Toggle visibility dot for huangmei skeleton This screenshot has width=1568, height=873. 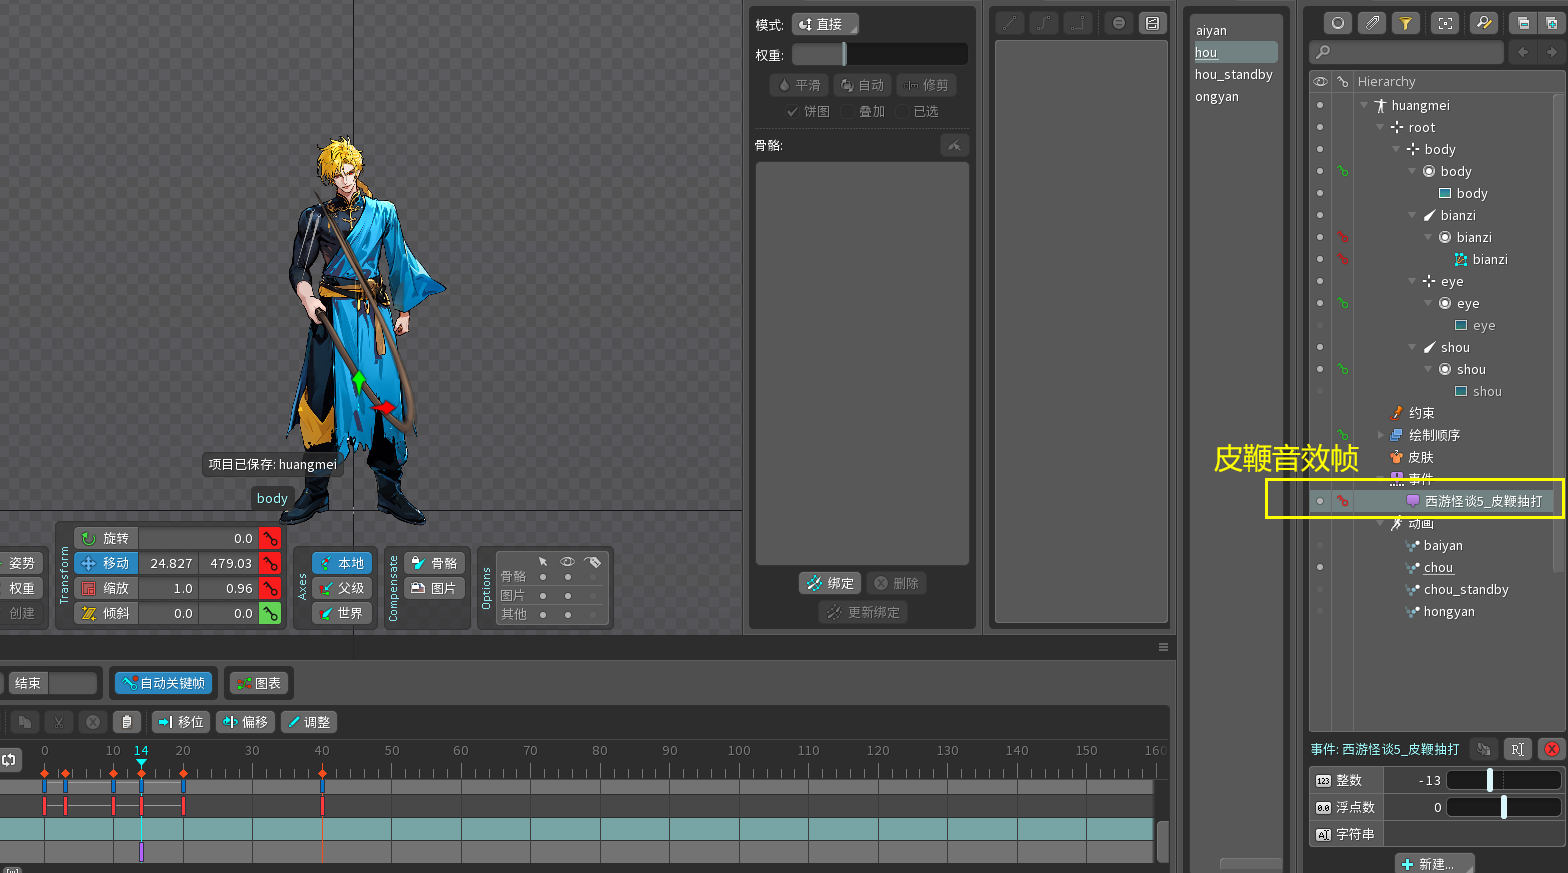(1320, 105)
